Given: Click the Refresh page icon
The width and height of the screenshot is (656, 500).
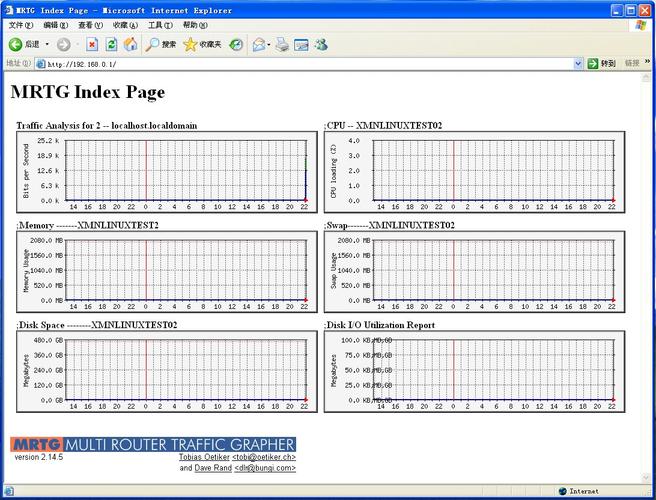Looking at the screenshot, I should 111,44.
